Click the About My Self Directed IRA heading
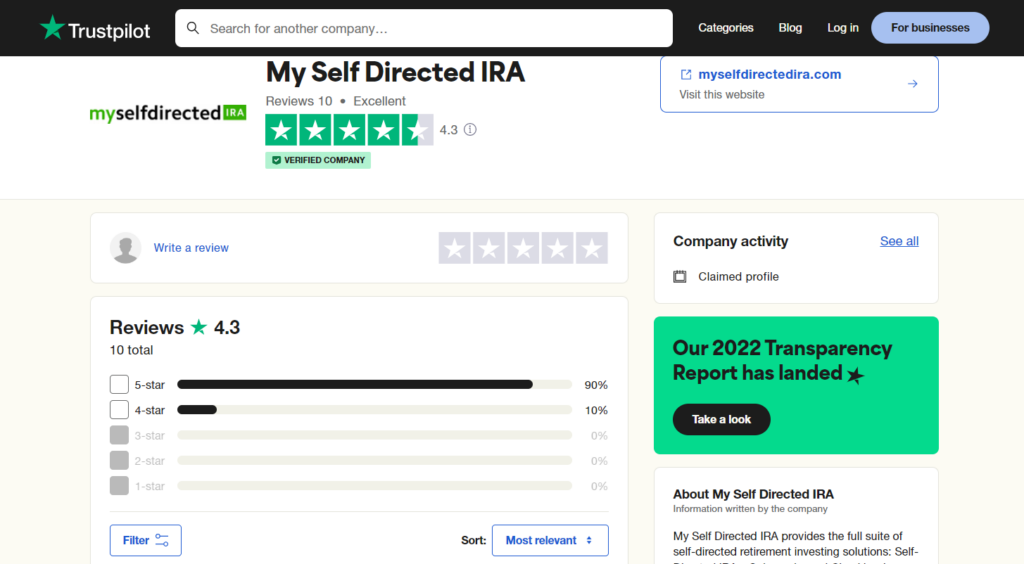 click(754, 494)
